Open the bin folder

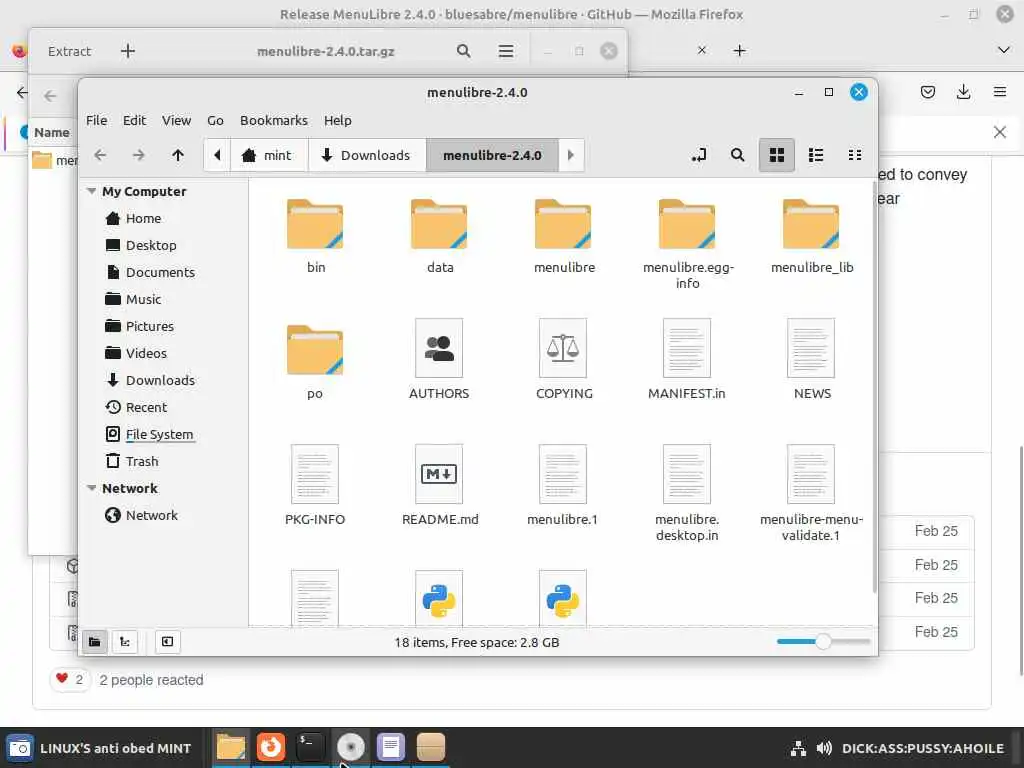(315, 235)
